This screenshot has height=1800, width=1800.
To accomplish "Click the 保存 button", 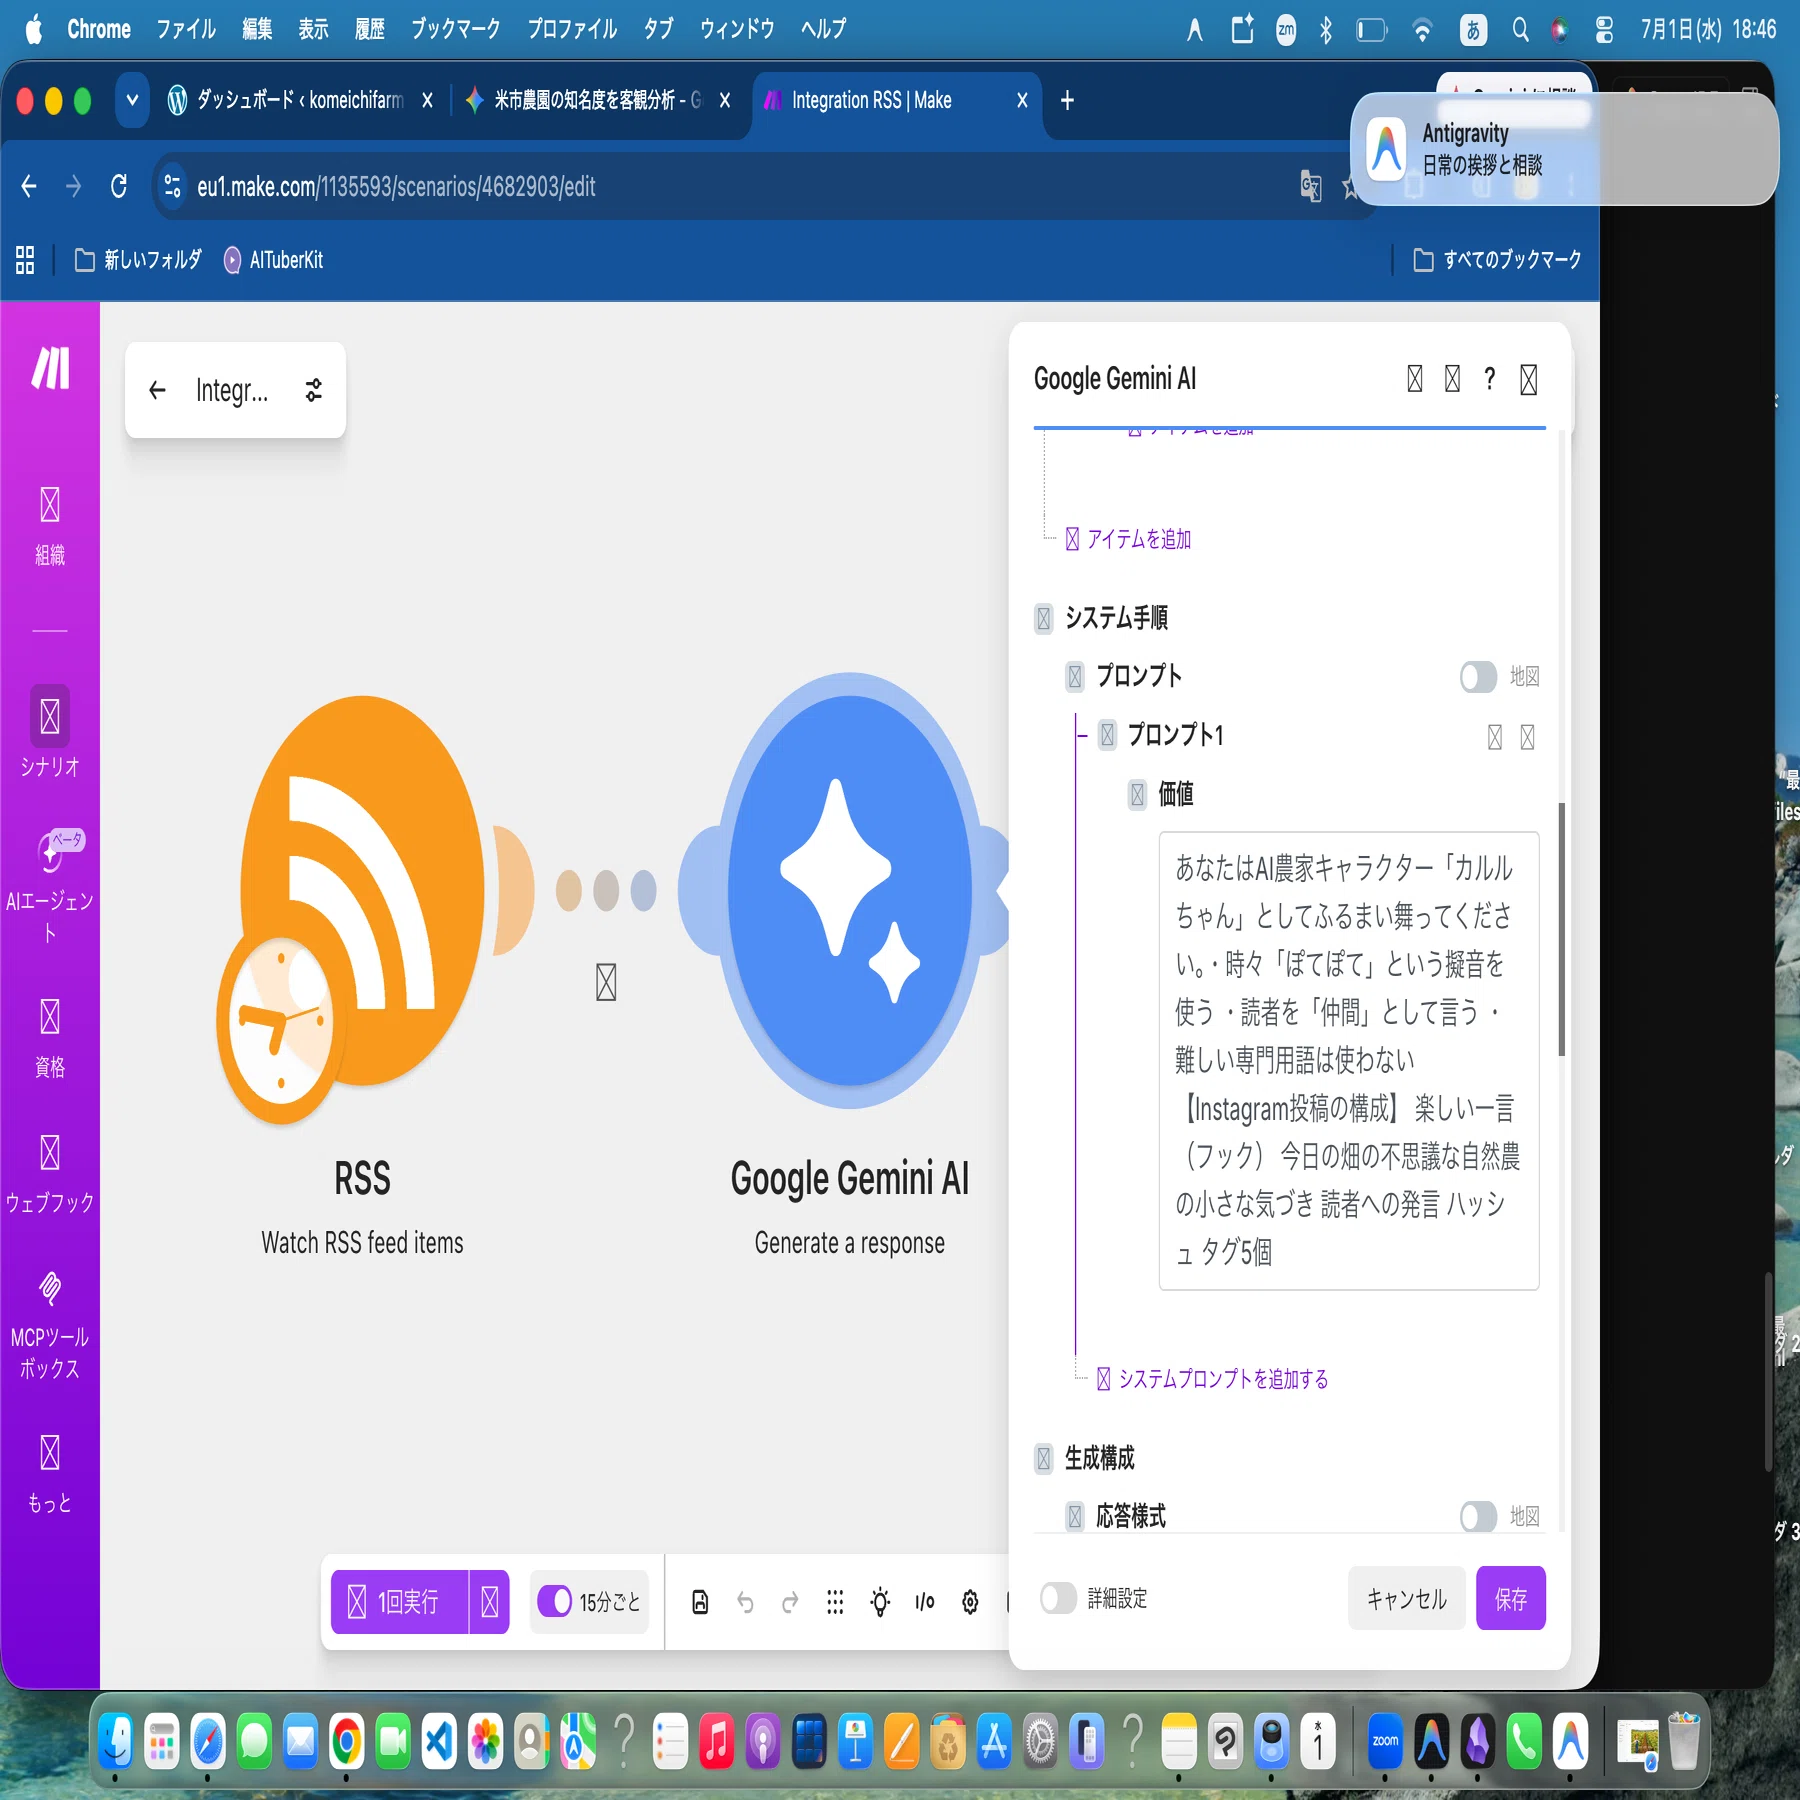I will [1511, 1599].
